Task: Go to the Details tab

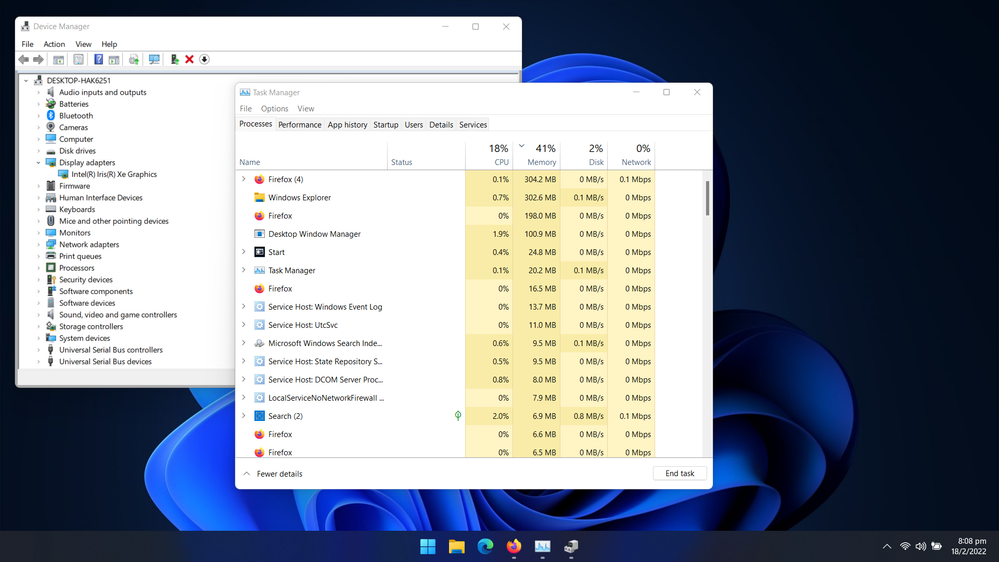Action: click(441, 125)
